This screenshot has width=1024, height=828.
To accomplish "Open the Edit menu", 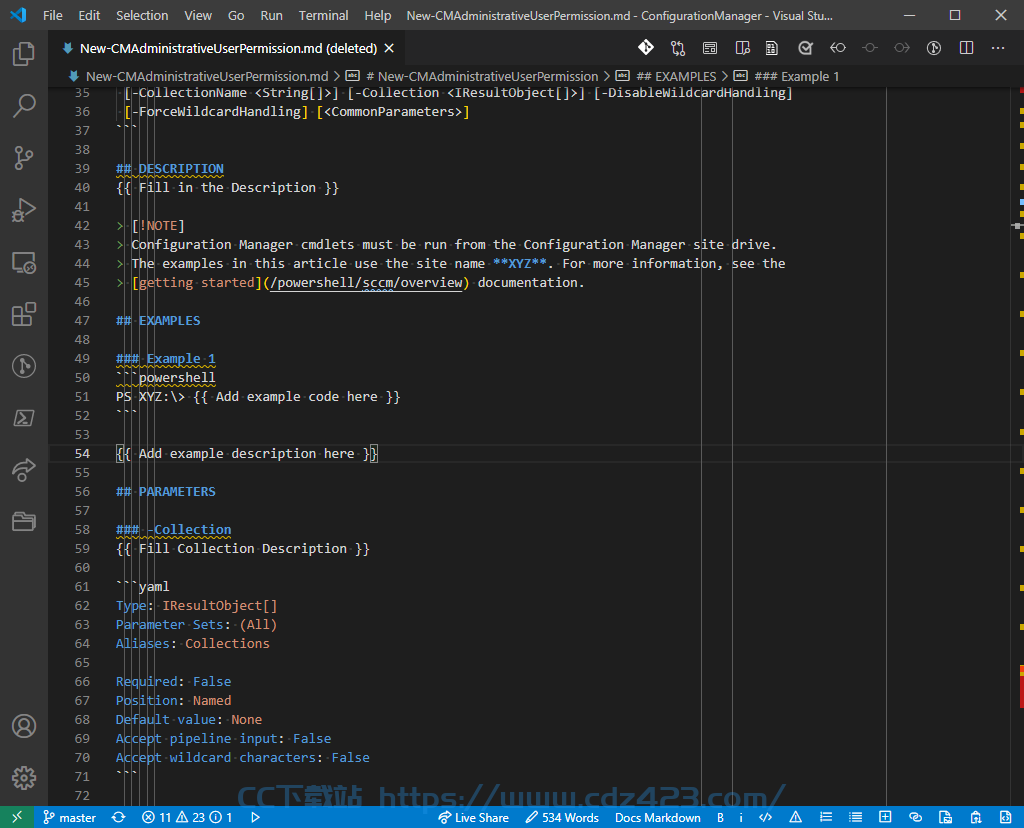I will tap(89, 15).
